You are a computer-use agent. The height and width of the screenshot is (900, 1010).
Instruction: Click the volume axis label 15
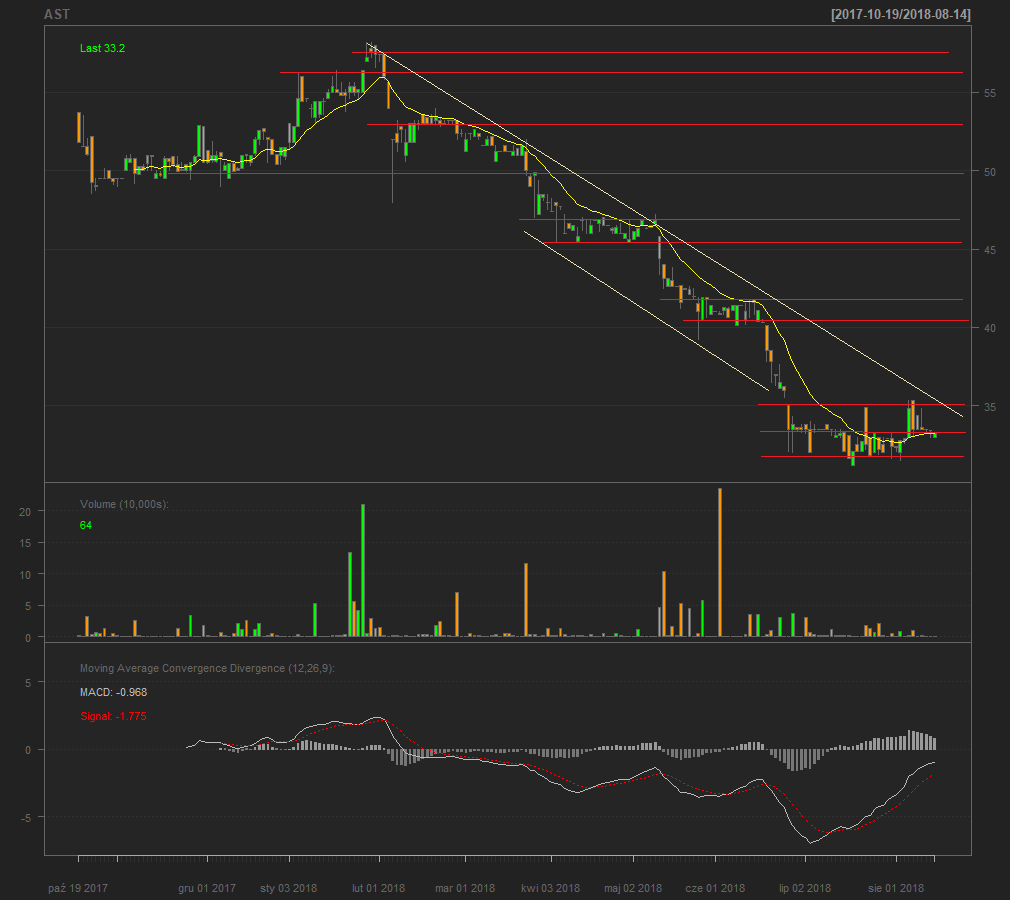tap(24, 543)
